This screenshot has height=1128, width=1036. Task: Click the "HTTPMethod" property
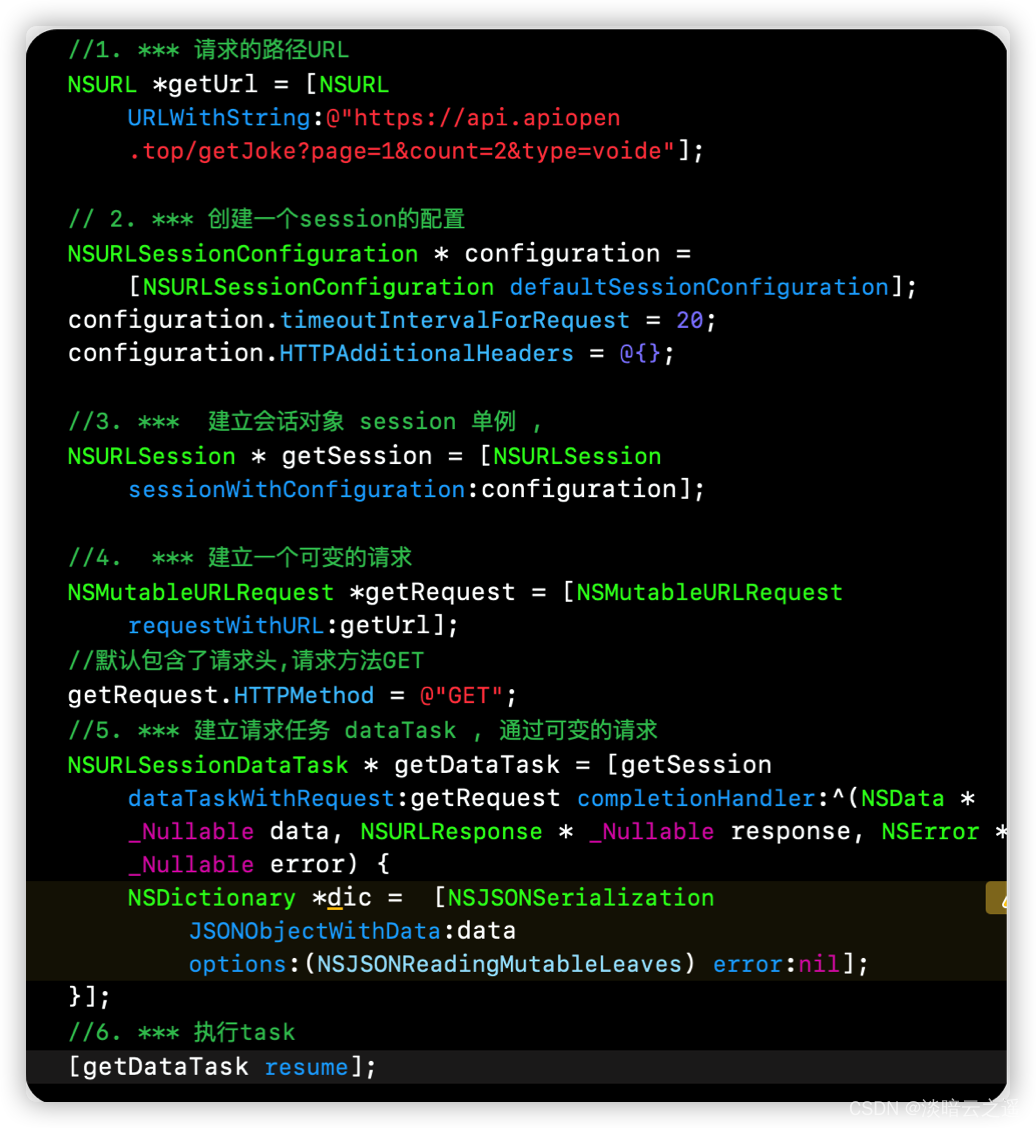point(304,695)
